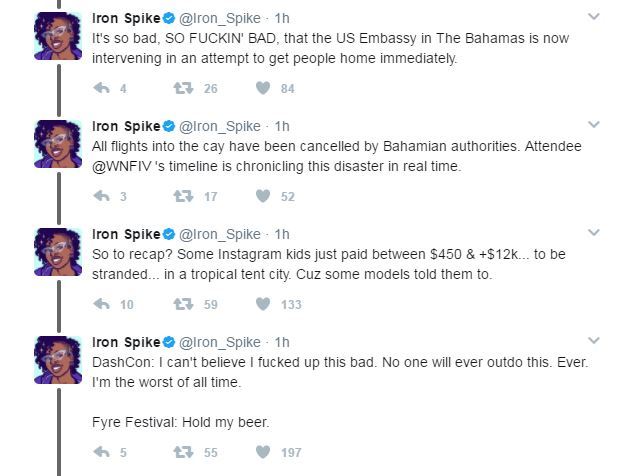Retweet the DashCon Fyre Festival tweet
632x476 pixels.
pos(183,453)
